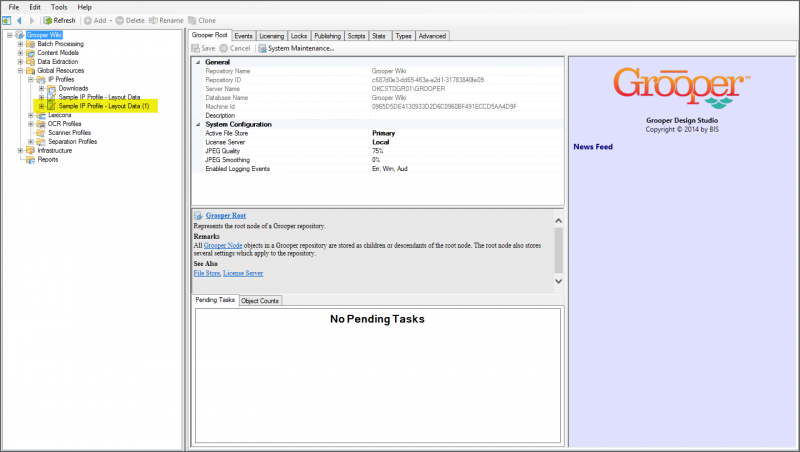
Task: Select the Data Extraction folder icon
Action: pos(31,62)
